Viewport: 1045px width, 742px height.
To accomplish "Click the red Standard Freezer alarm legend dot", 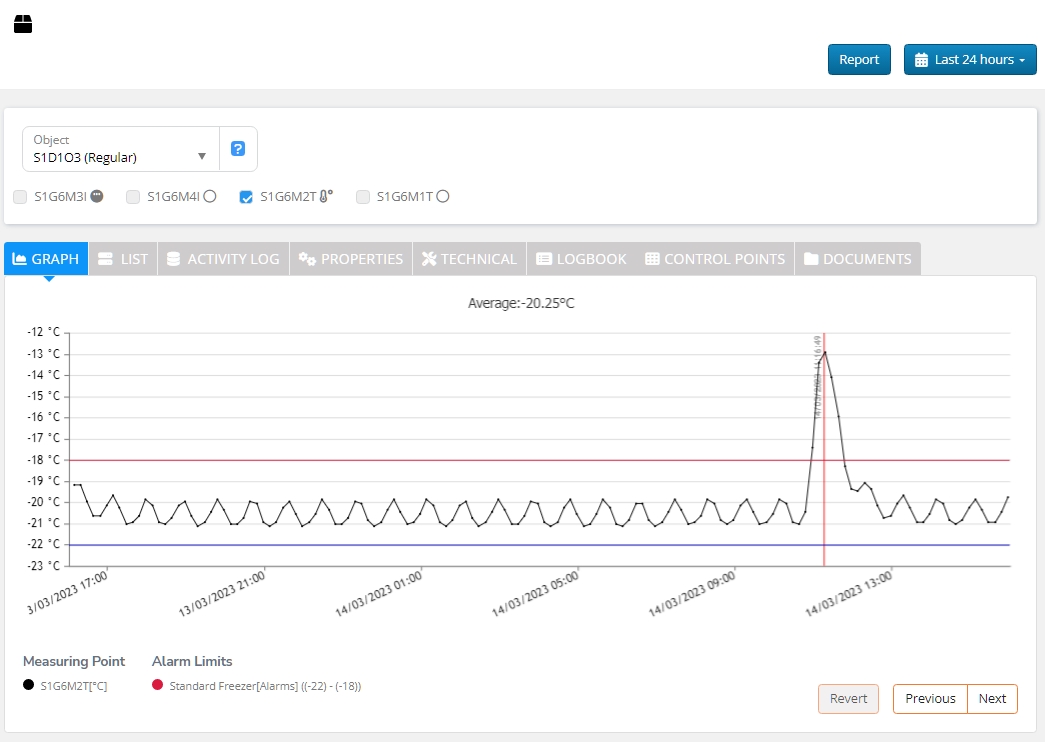I will (x=157, y=686).
